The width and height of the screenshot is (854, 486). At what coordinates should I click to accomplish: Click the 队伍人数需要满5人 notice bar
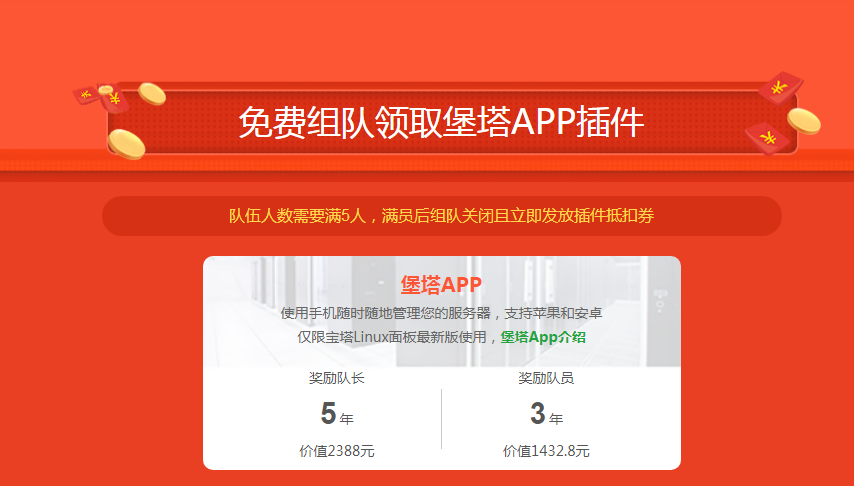point(441,216)
